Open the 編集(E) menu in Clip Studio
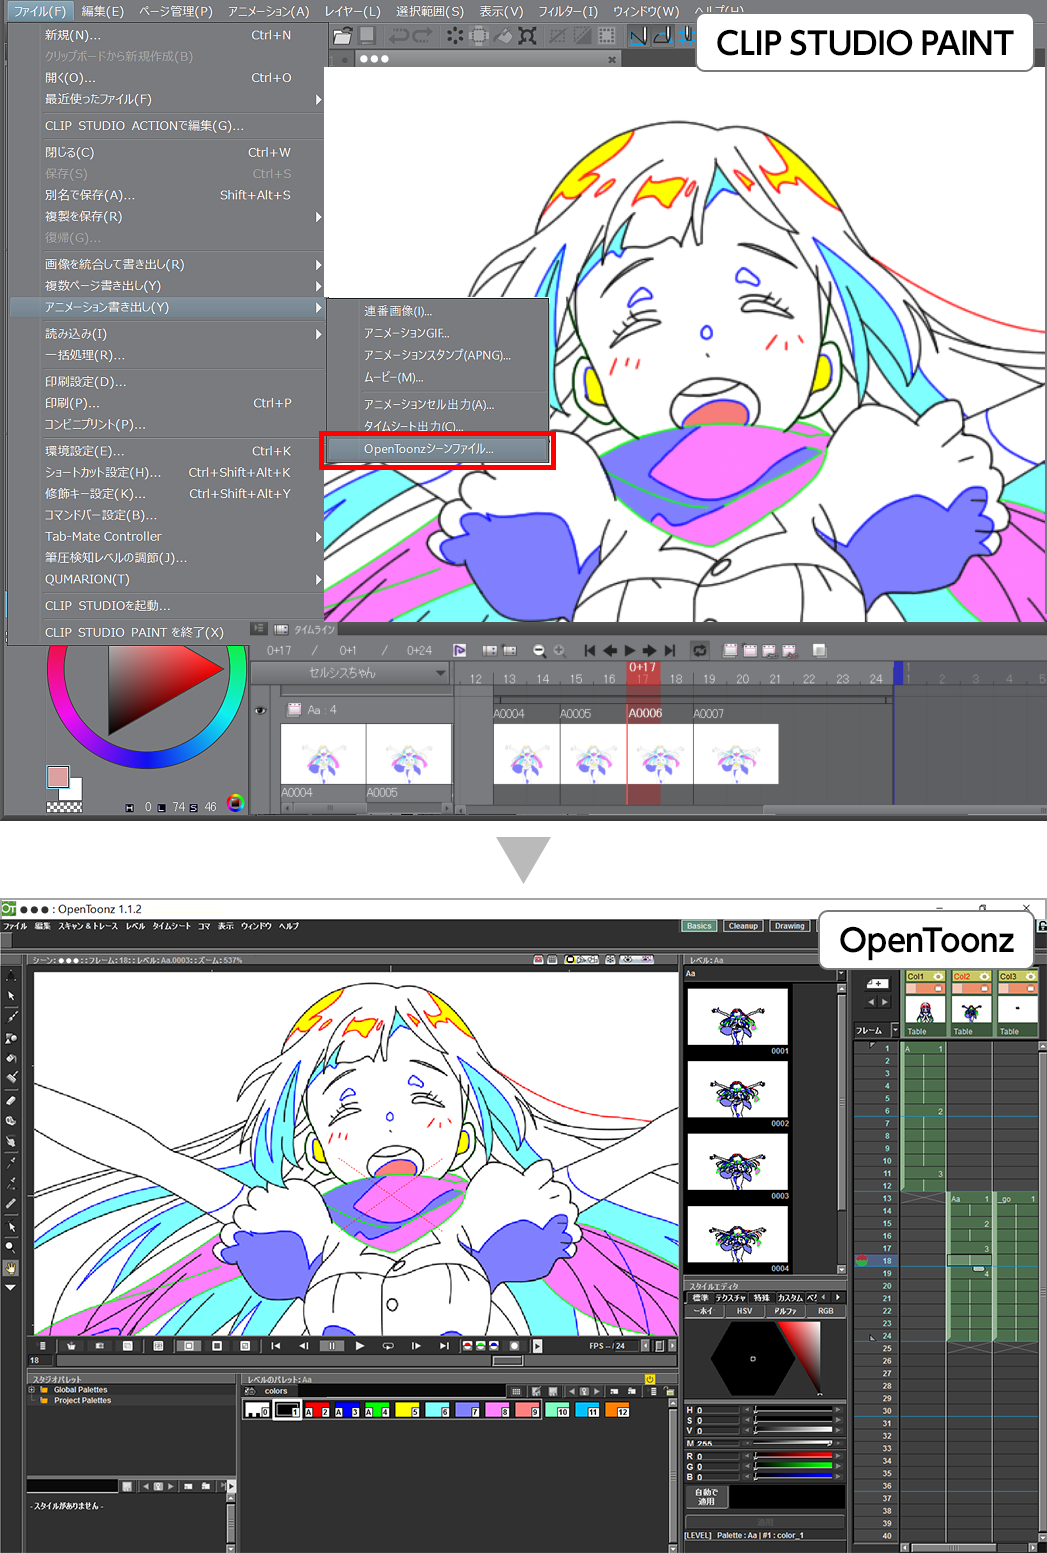Screen dimensions: 1047x1553 click(102, 11)
